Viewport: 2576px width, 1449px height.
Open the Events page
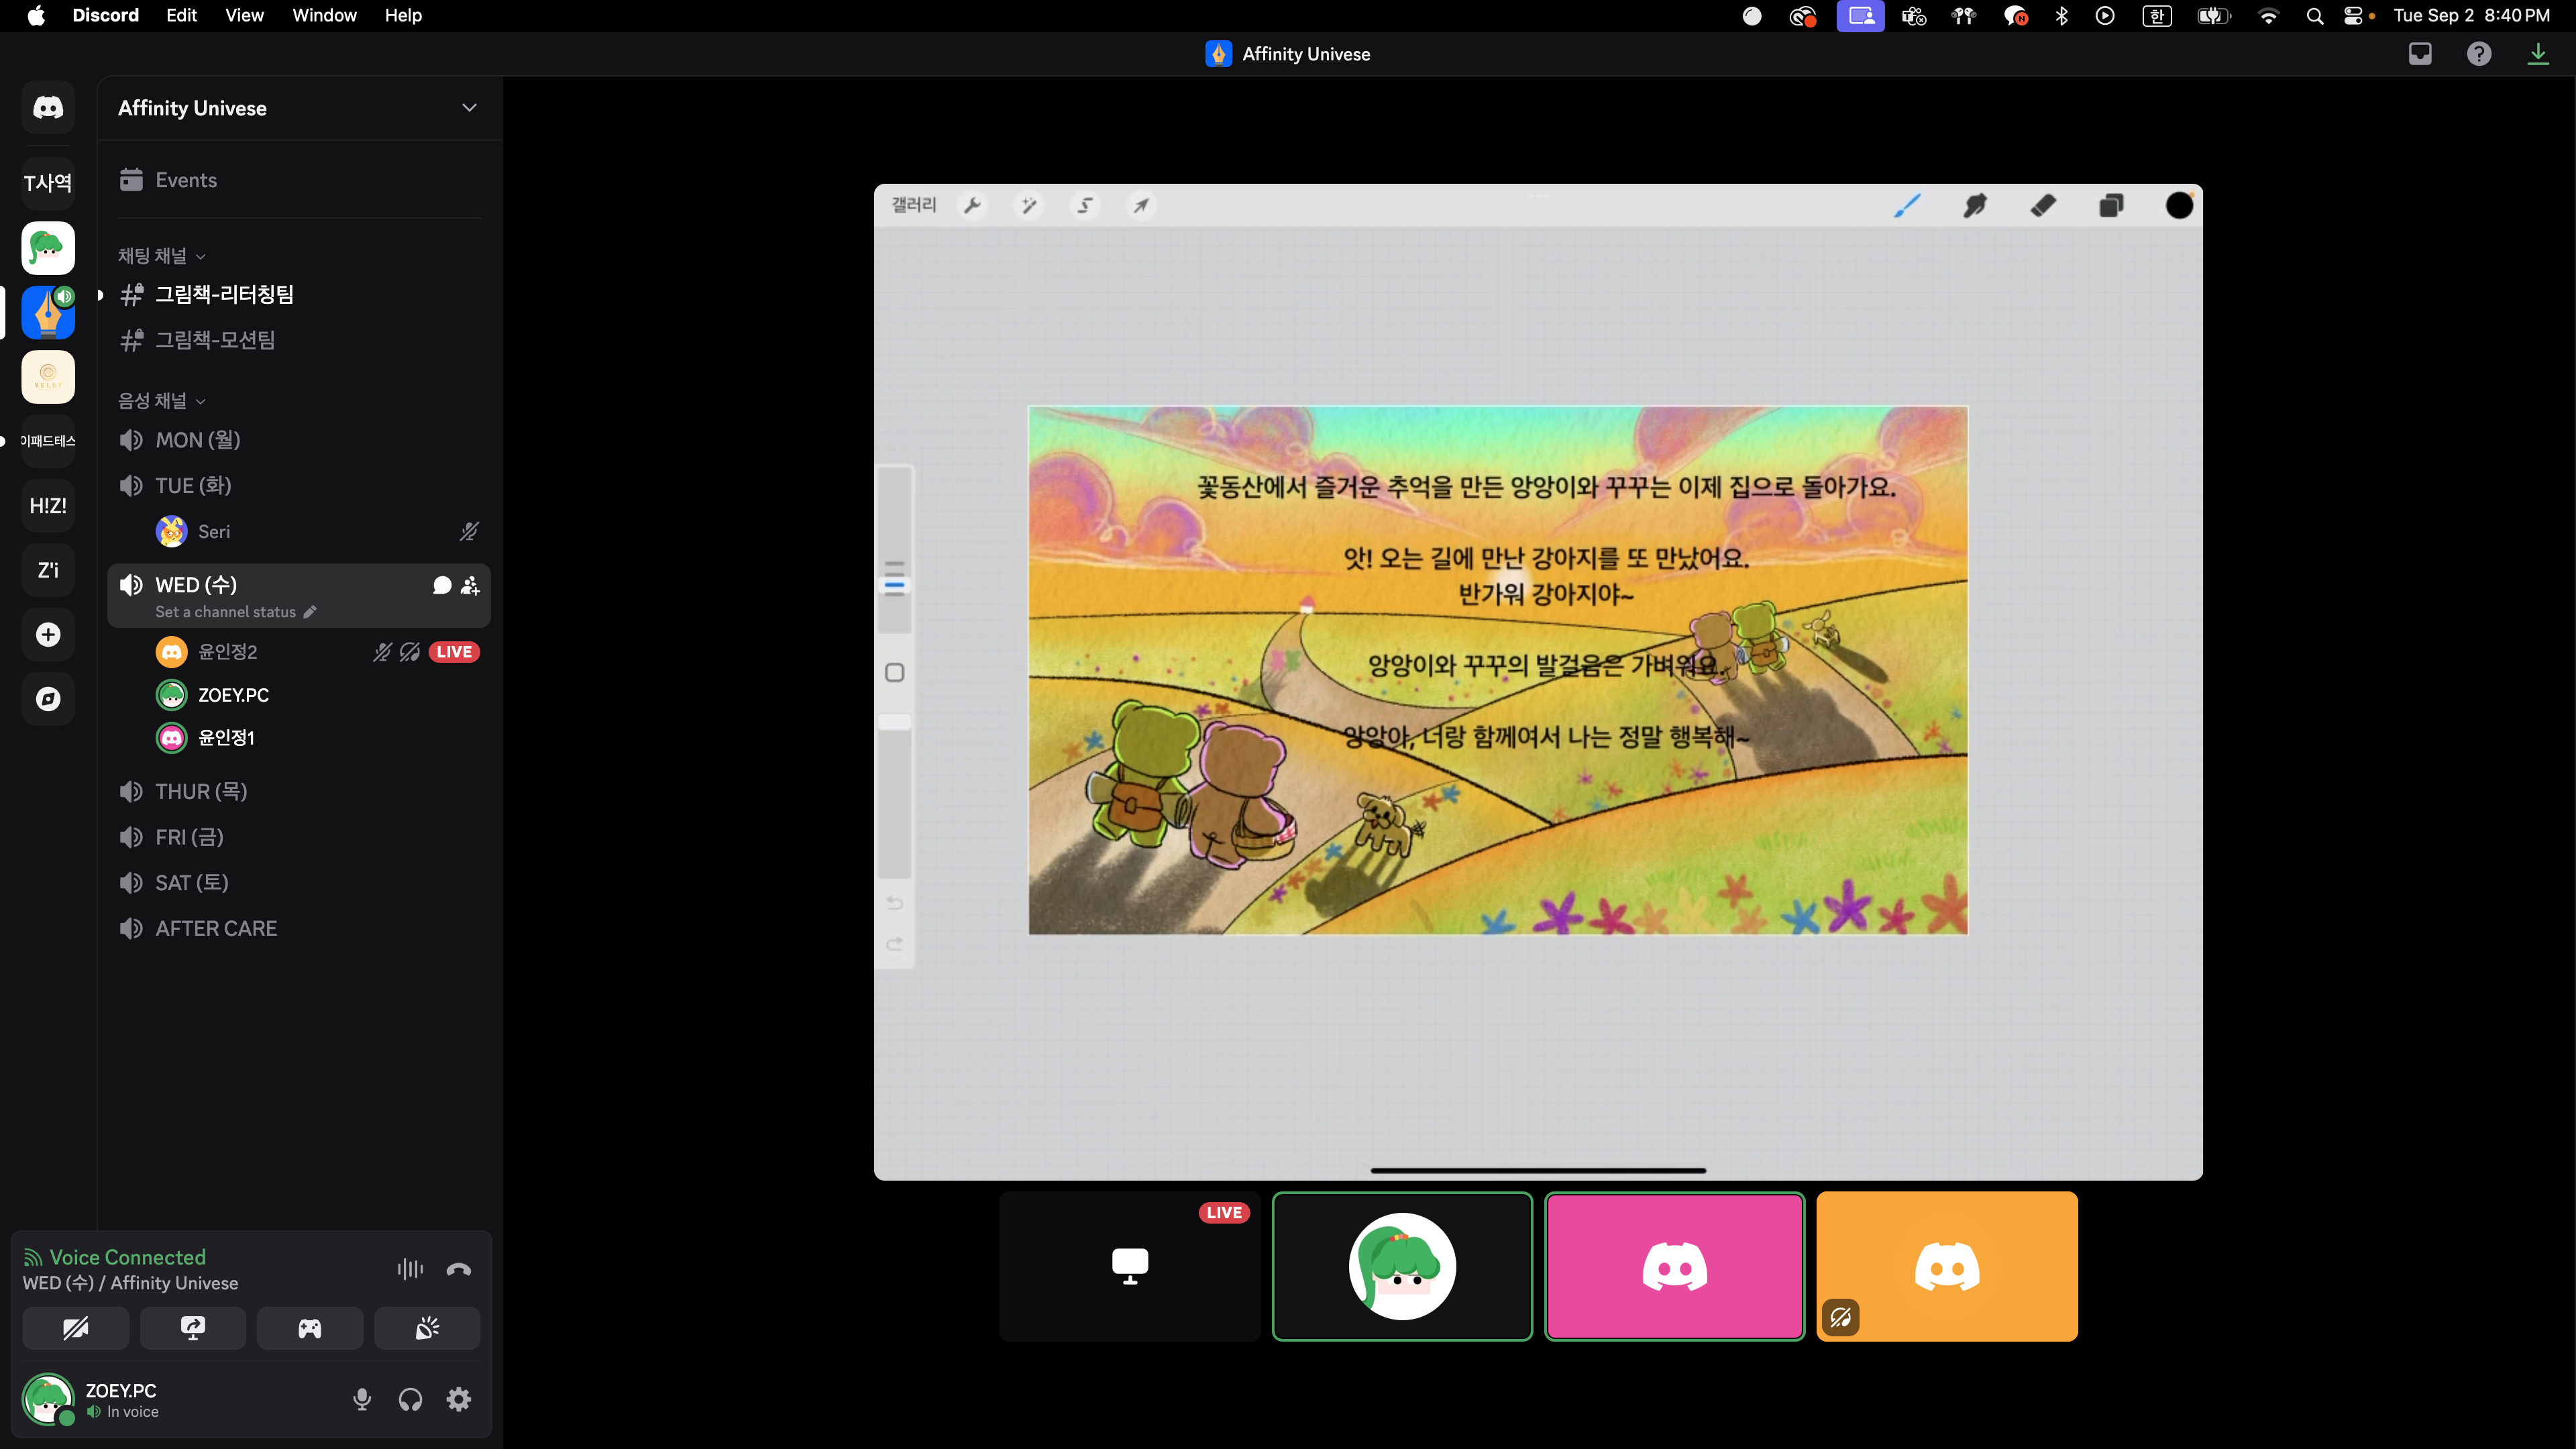pyautogui.click(x=186, y=180)
